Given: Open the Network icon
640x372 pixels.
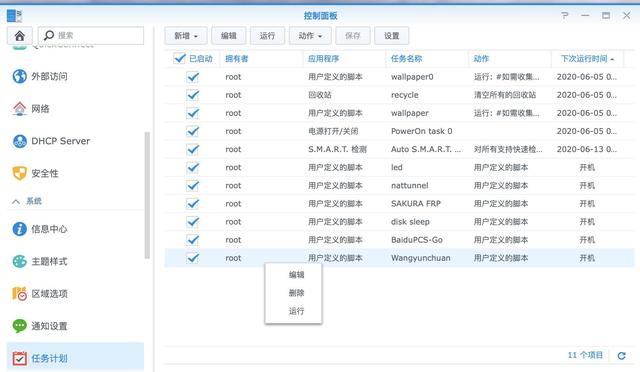Looking at the screenshot, I should pyautogui.click(x=19, y=108).
